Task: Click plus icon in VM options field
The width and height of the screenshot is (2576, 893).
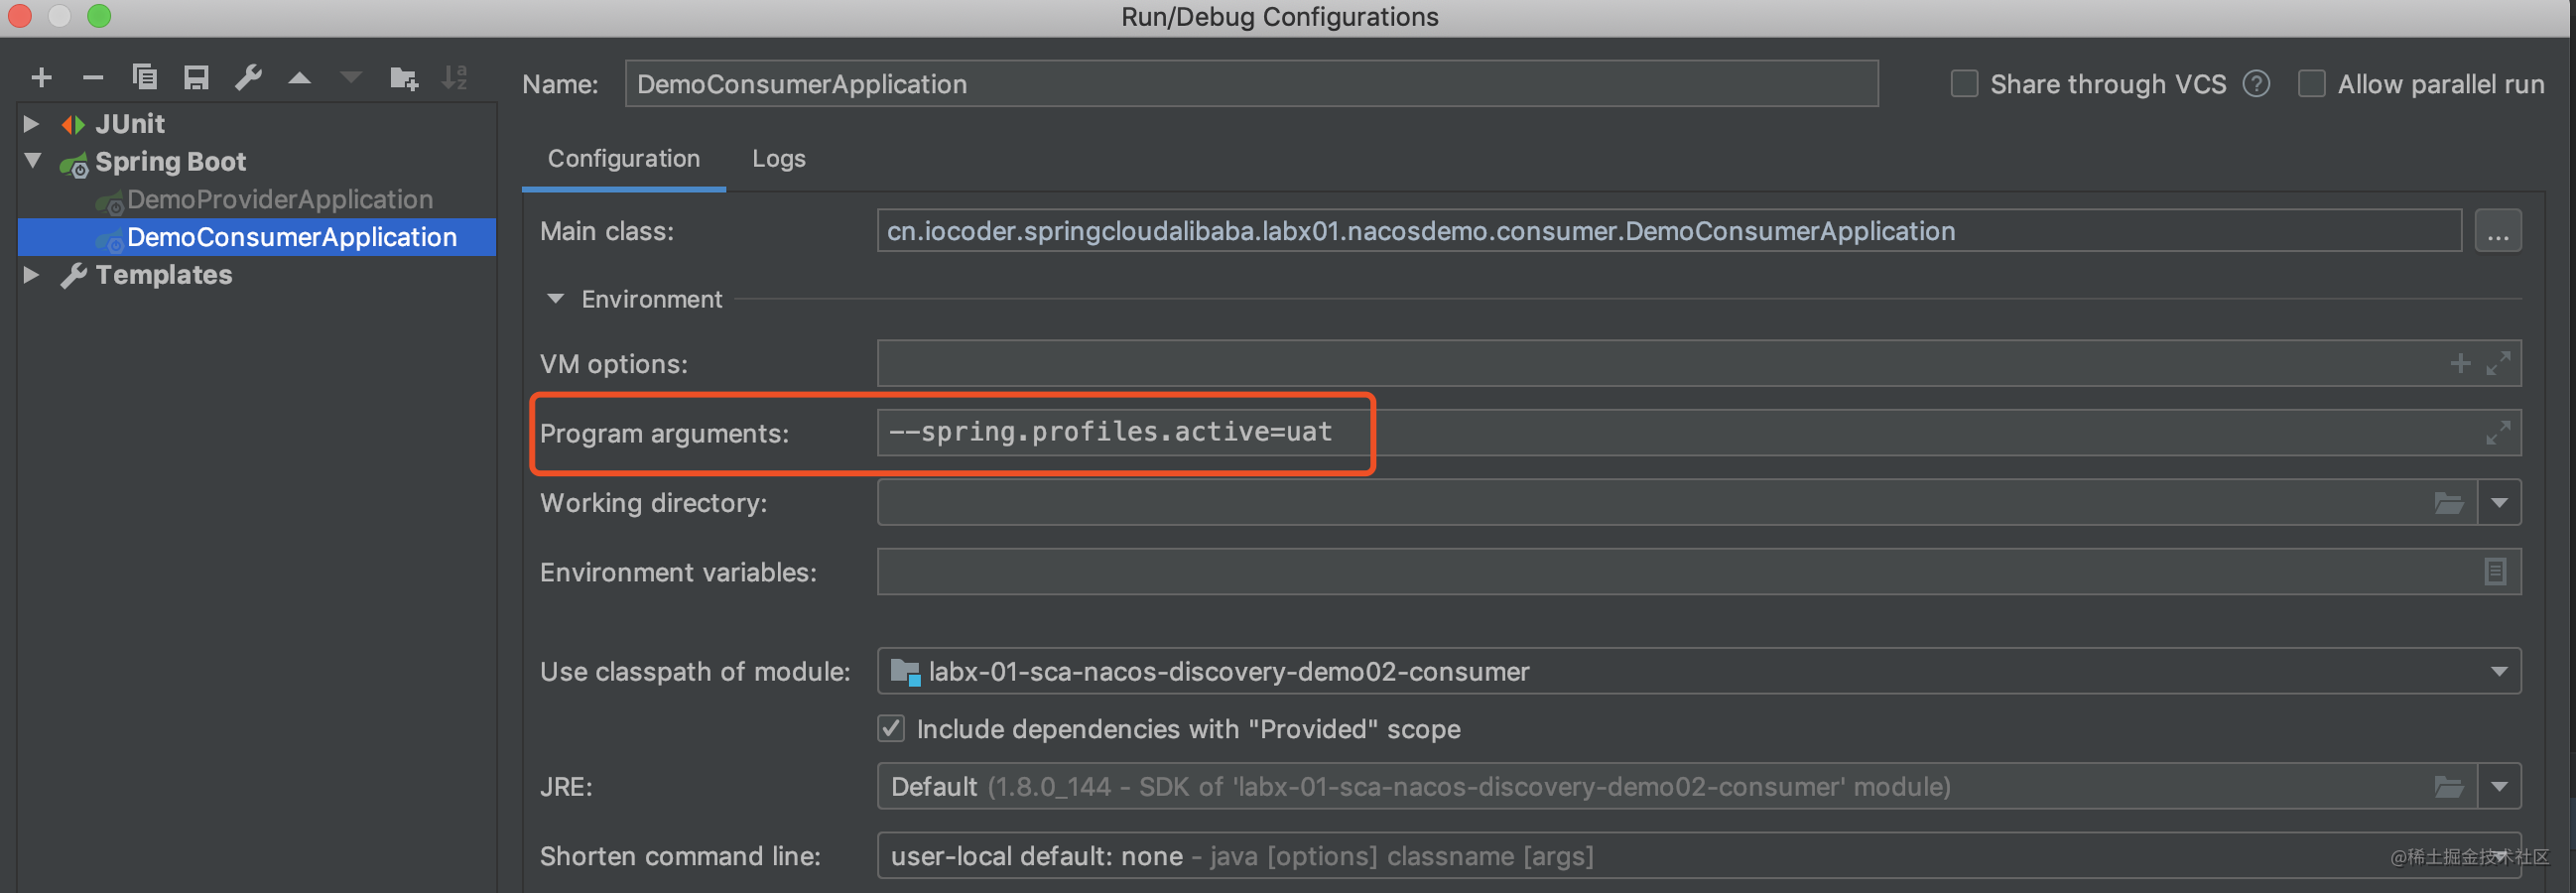Action: pos(2460,363)
